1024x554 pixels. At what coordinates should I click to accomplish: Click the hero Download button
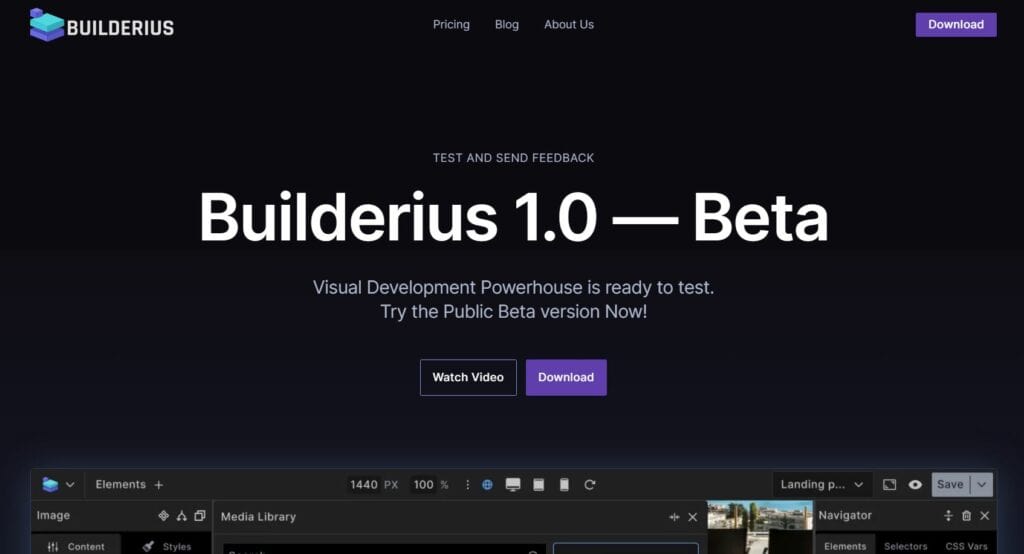(566, 377)
